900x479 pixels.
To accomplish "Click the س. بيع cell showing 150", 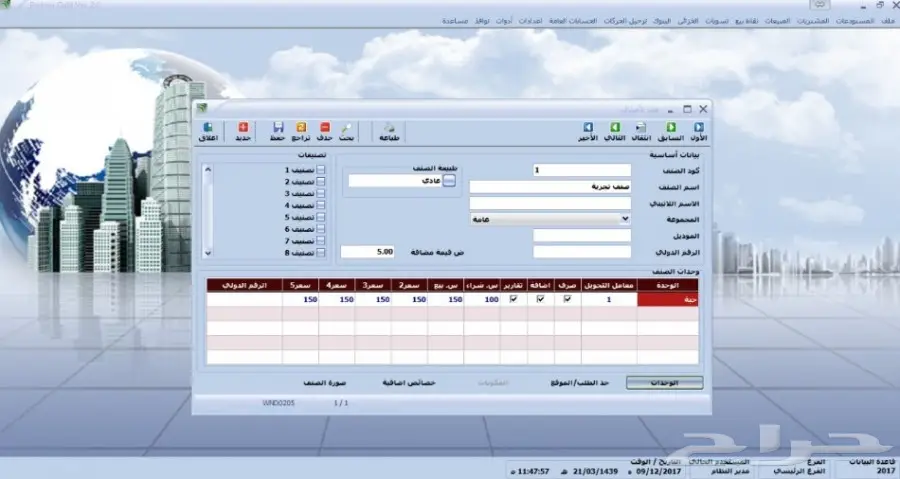I will click(445, 299).
